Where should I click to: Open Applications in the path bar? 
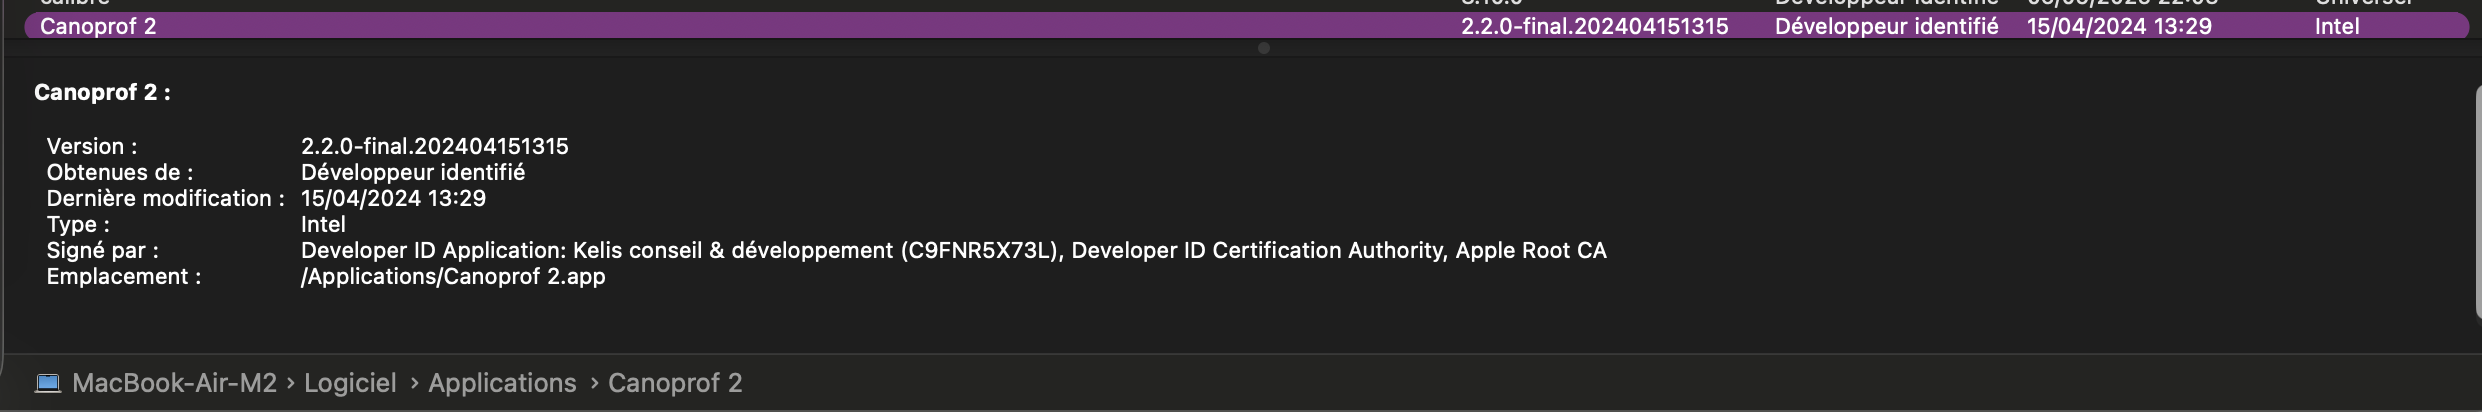click(x=502, y=383)
